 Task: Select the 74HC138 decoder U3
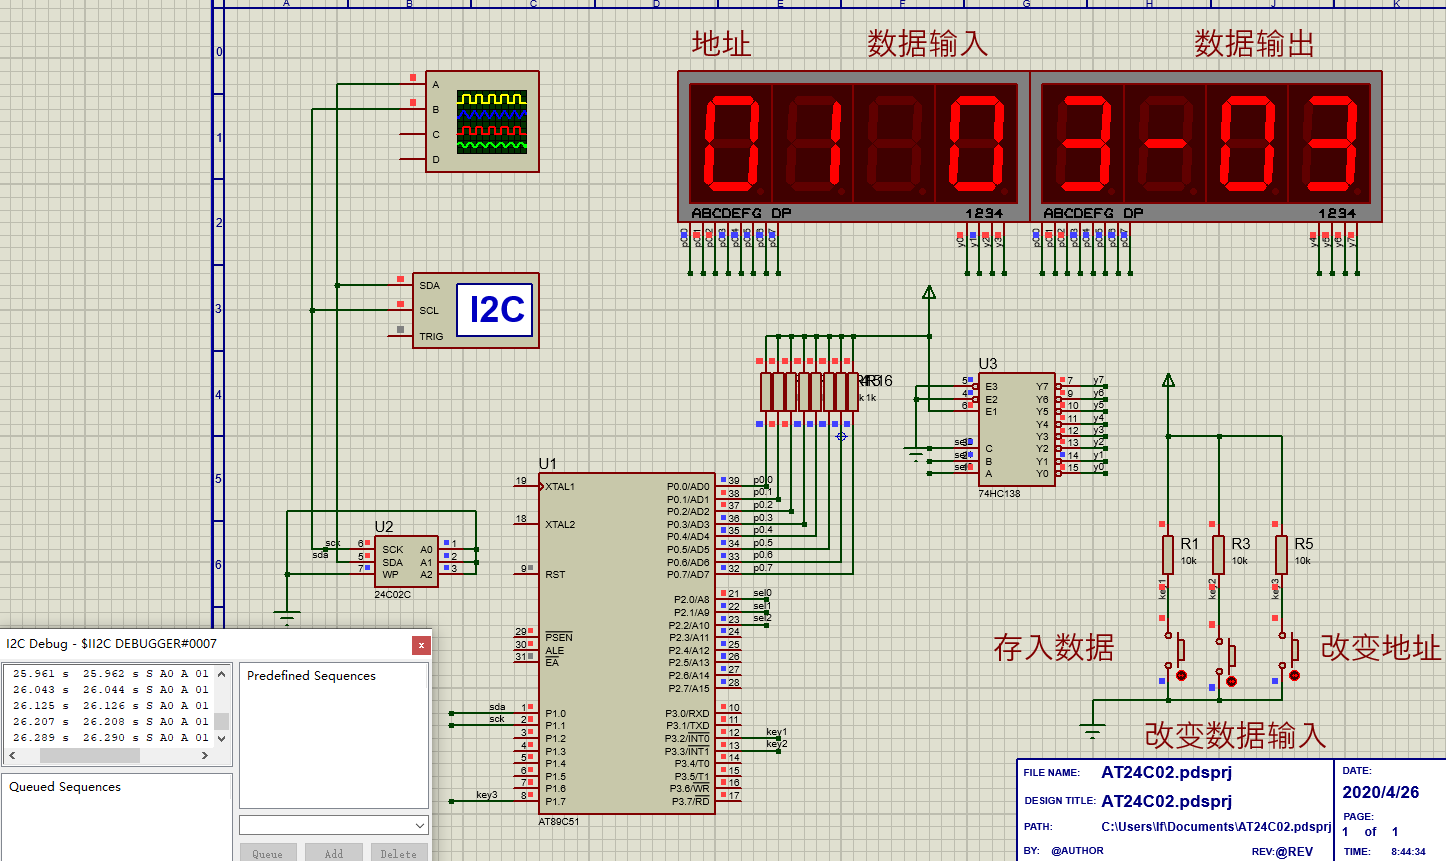1017,430
